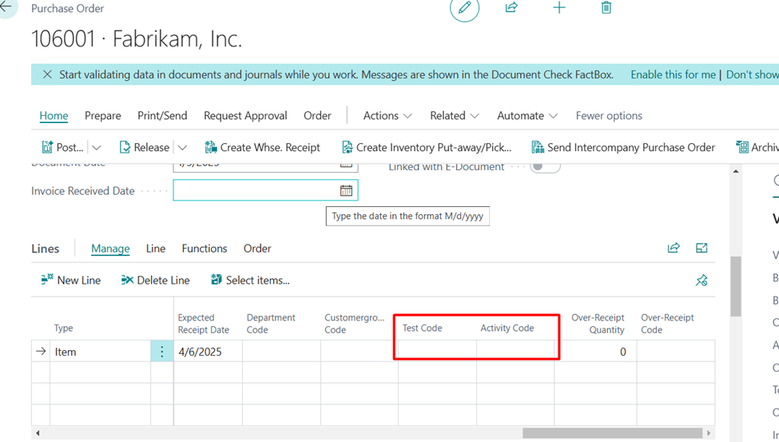Click Activity Code column header
Screen dimensions: 779x442
[507, 328]
